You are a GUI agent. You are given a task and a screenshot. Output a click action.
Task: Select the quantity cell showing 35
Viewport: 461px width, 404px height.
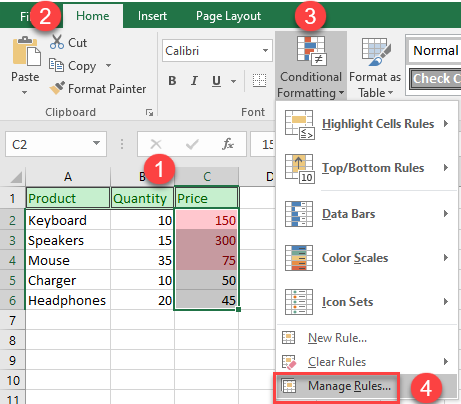(142, 260)
